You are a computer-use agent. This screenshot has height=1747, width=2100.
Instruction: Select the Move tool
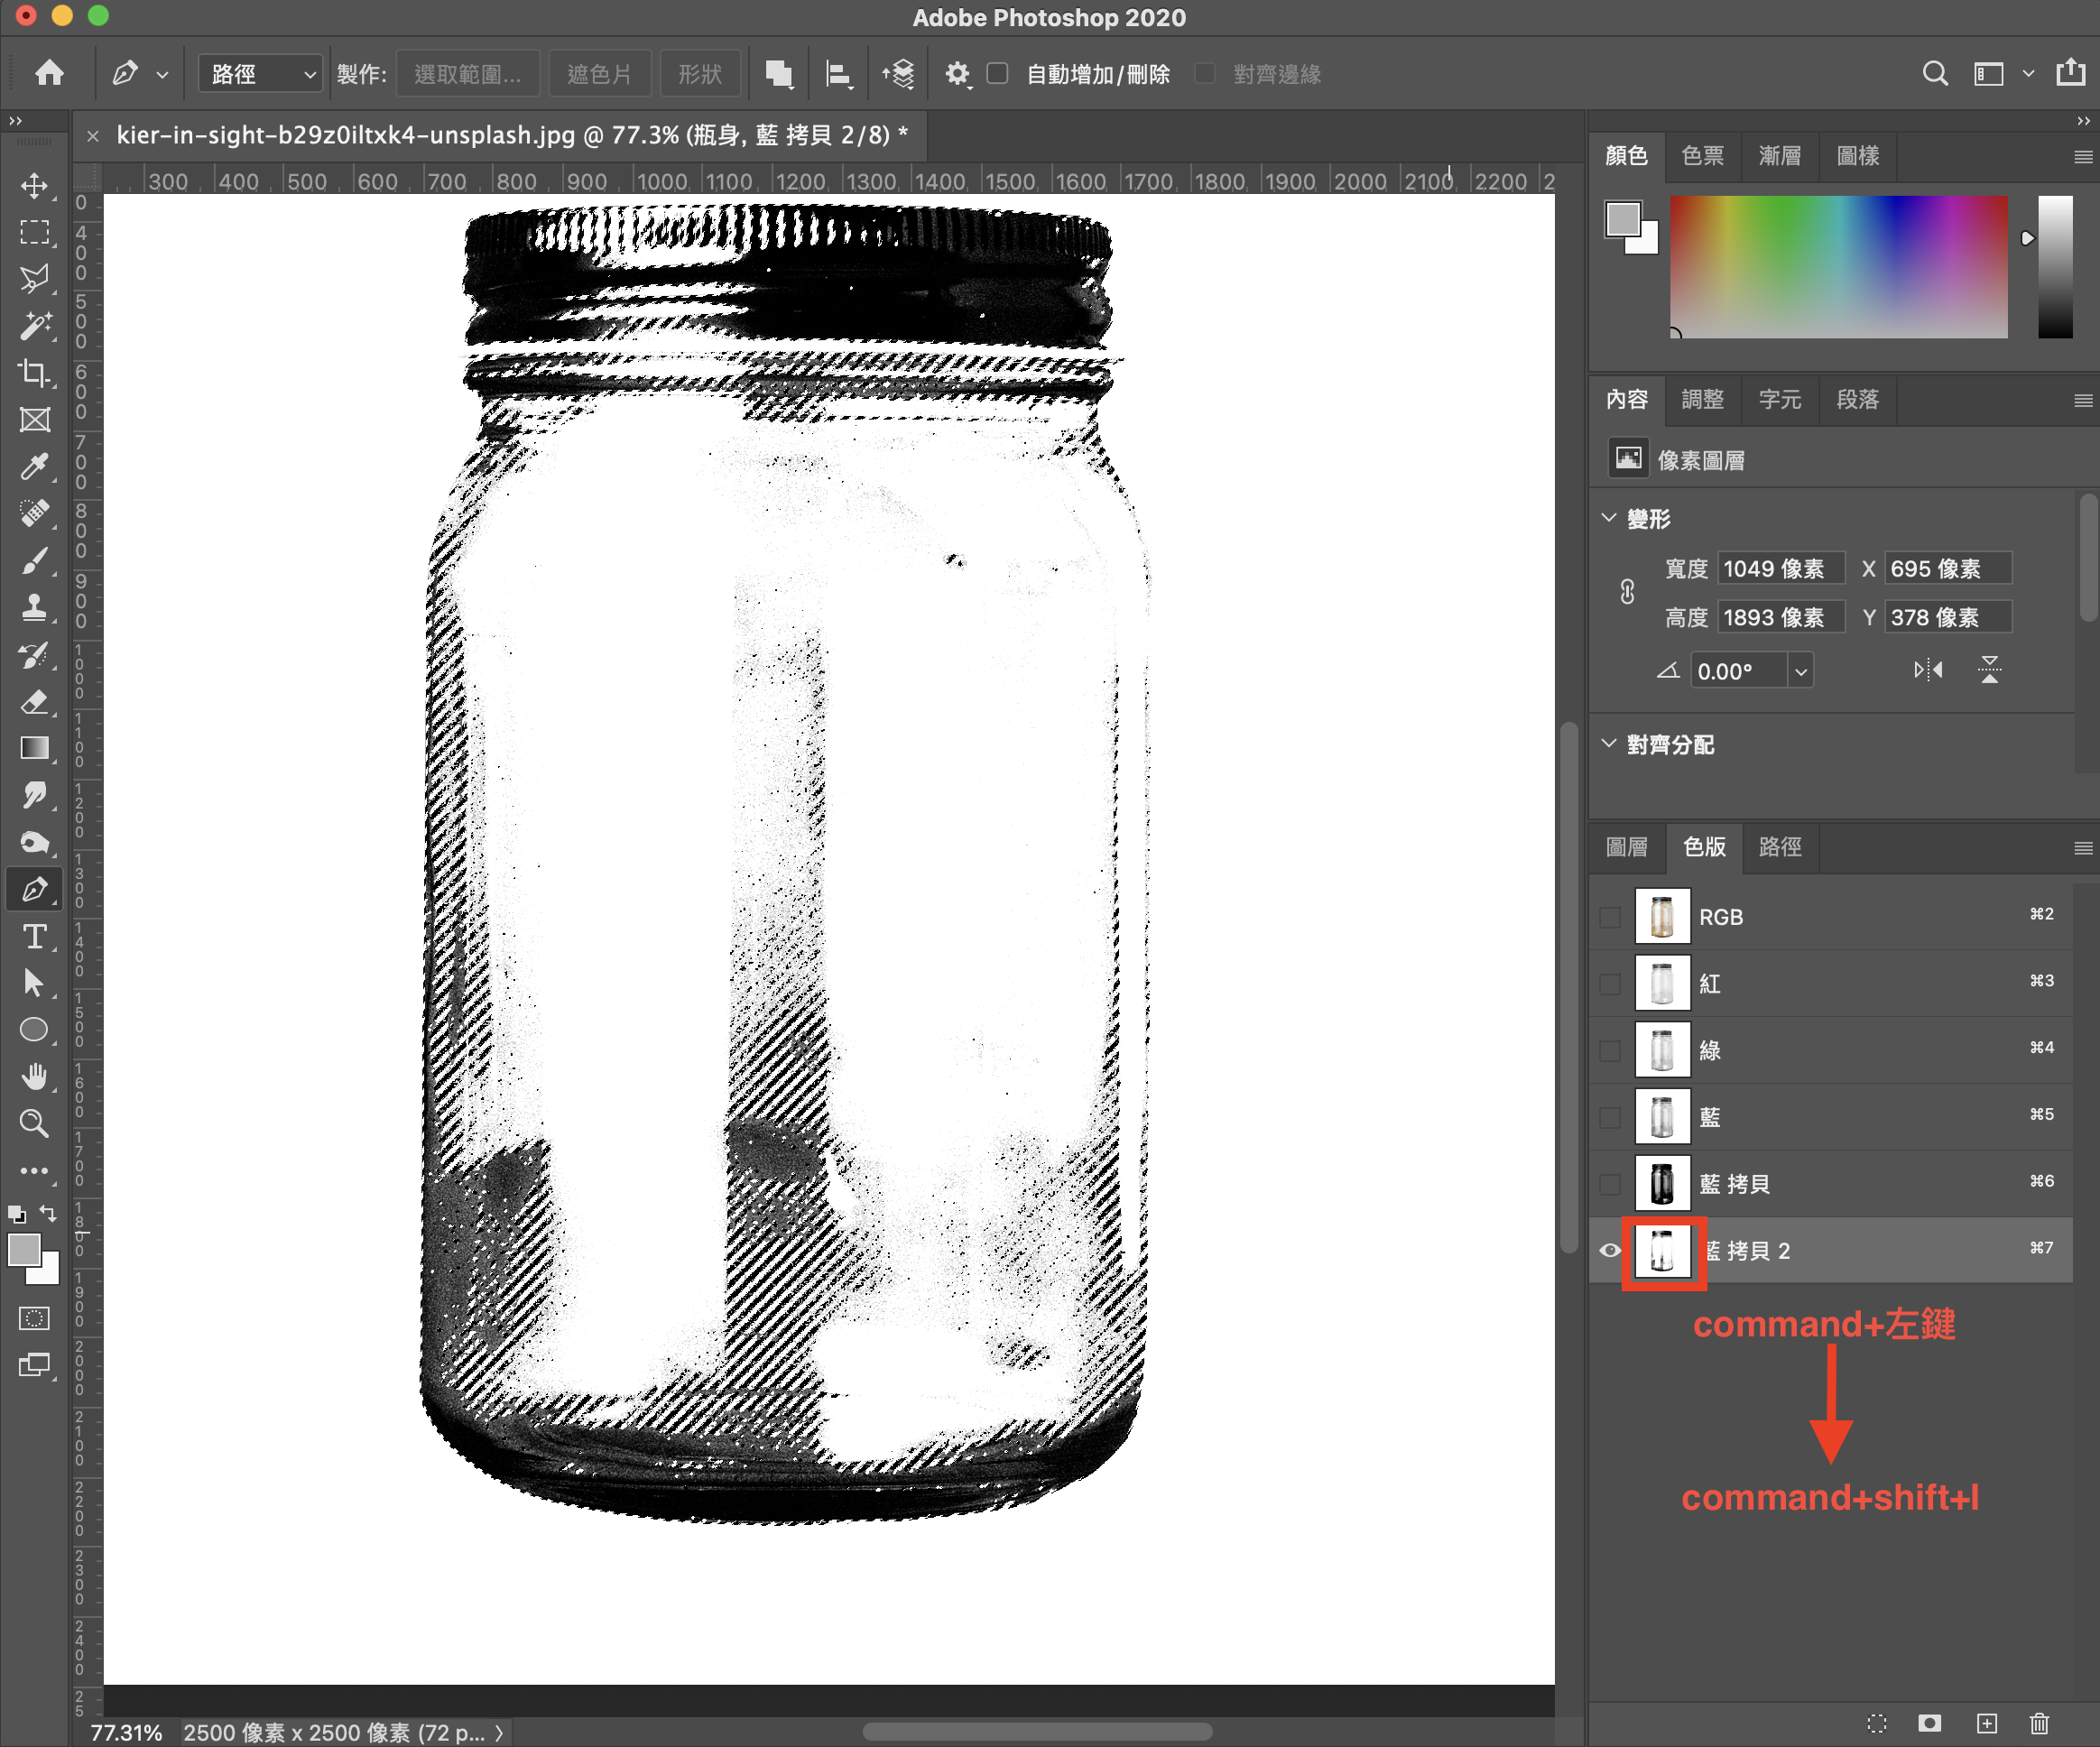[34, 186]
